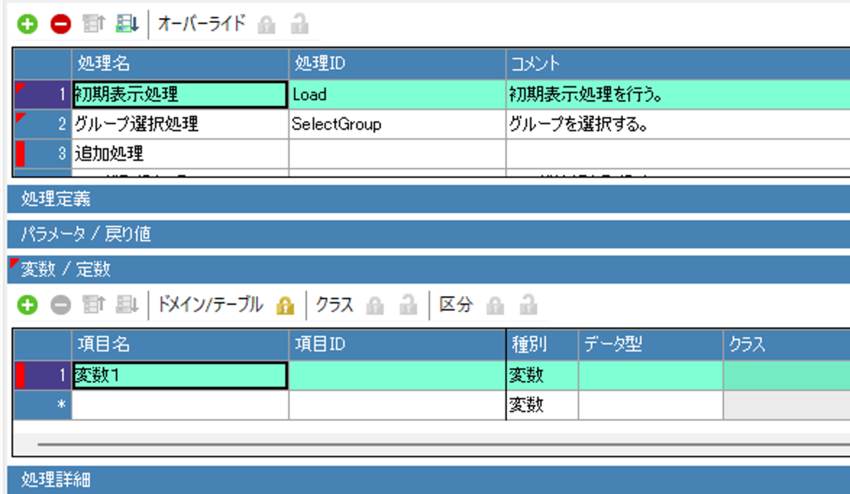Click empty 処理ID cell of 追加処理 row
This screenshot has width=850, height=494.
(x=397, y=153)
